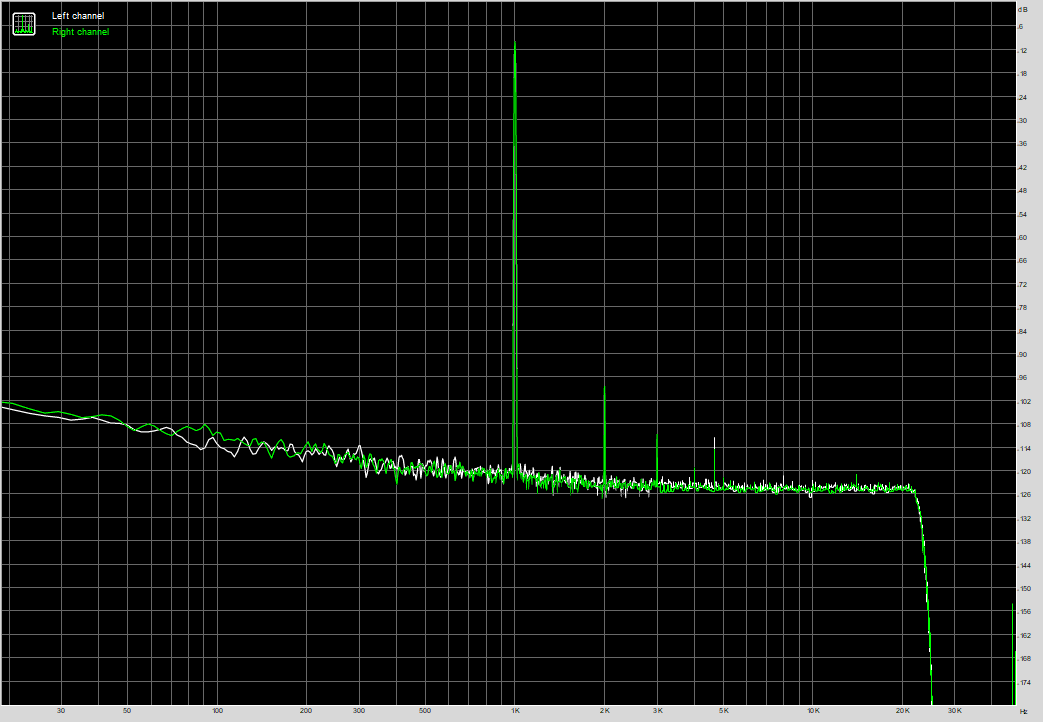Click the -60 label on the dB axis

[1022, 237]
